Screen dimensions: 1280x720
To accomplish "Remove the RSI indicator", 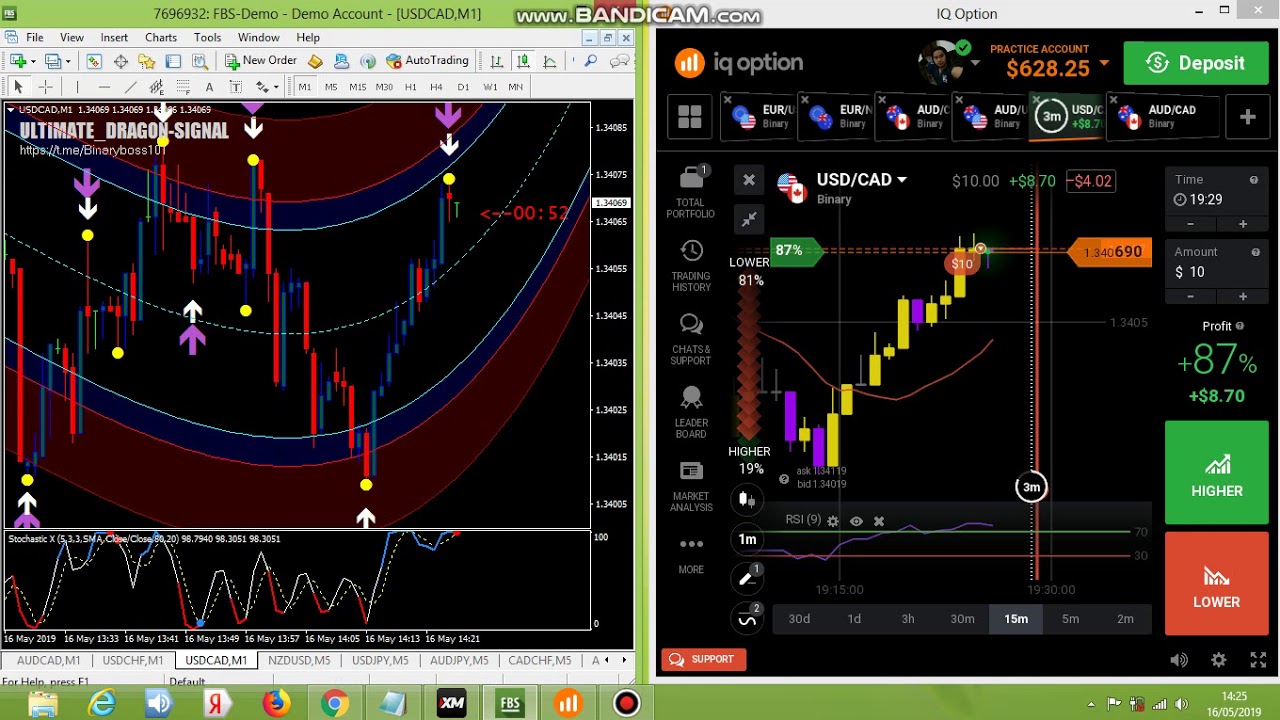I will pyautogui.click(x=879, y=521).
